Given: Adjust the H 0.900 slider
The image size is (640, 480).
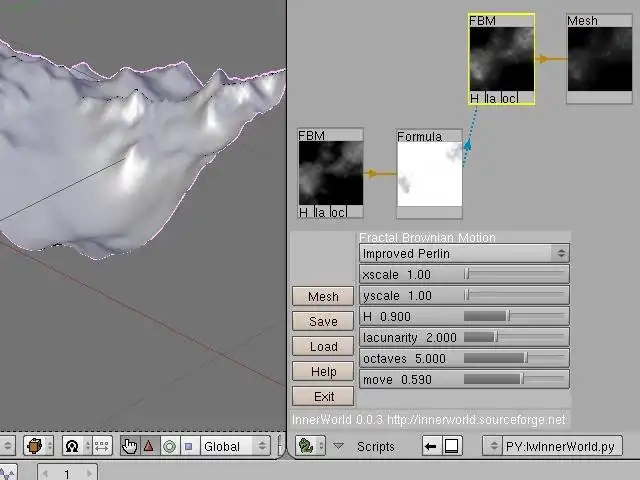Looking at the screenshot, I should pyautogui.click(x=464, y=316).
